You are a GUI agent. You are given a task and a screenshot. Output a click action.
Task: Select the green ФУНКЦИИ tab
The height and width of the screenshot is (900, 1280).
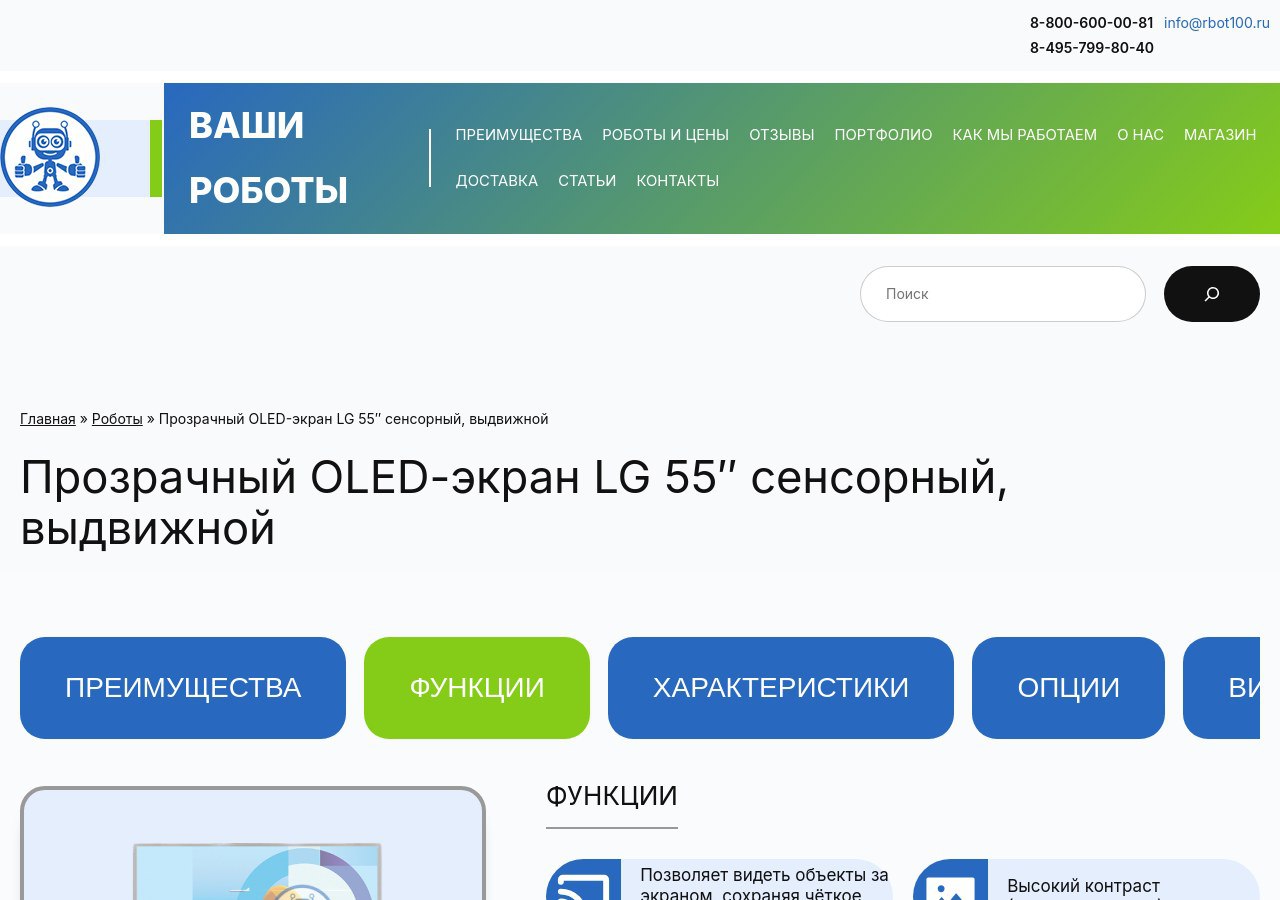pos(477,688)
